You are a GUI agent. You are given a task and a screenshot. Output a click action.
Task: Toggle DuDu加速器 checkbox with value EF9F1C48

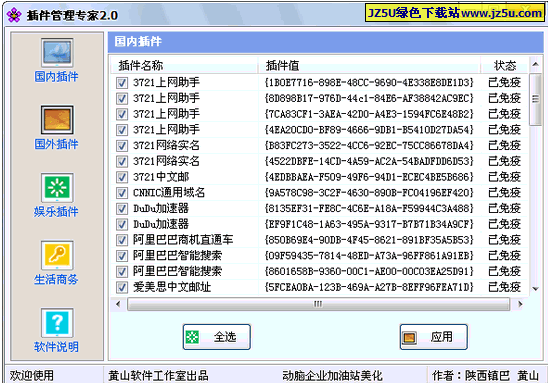pos(122,224)
